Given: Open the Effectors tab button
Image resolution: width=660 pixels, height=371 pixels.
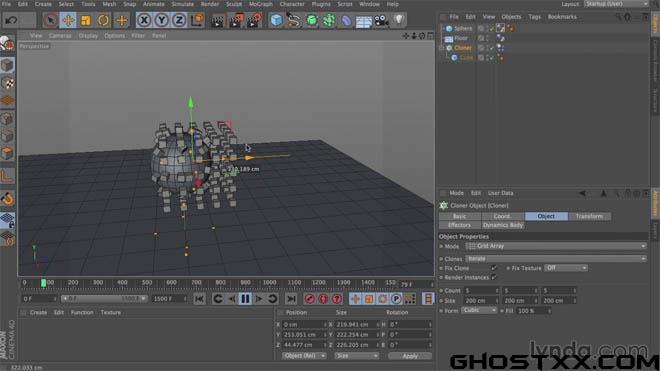Looking at the screenshot, I should click(x=459, y=225).
